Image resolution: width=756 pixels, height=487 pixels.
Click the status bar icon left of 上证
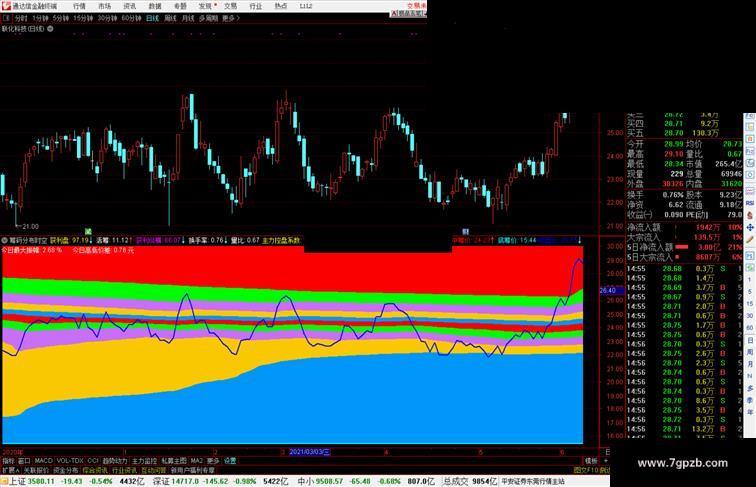tap(4, 481)
